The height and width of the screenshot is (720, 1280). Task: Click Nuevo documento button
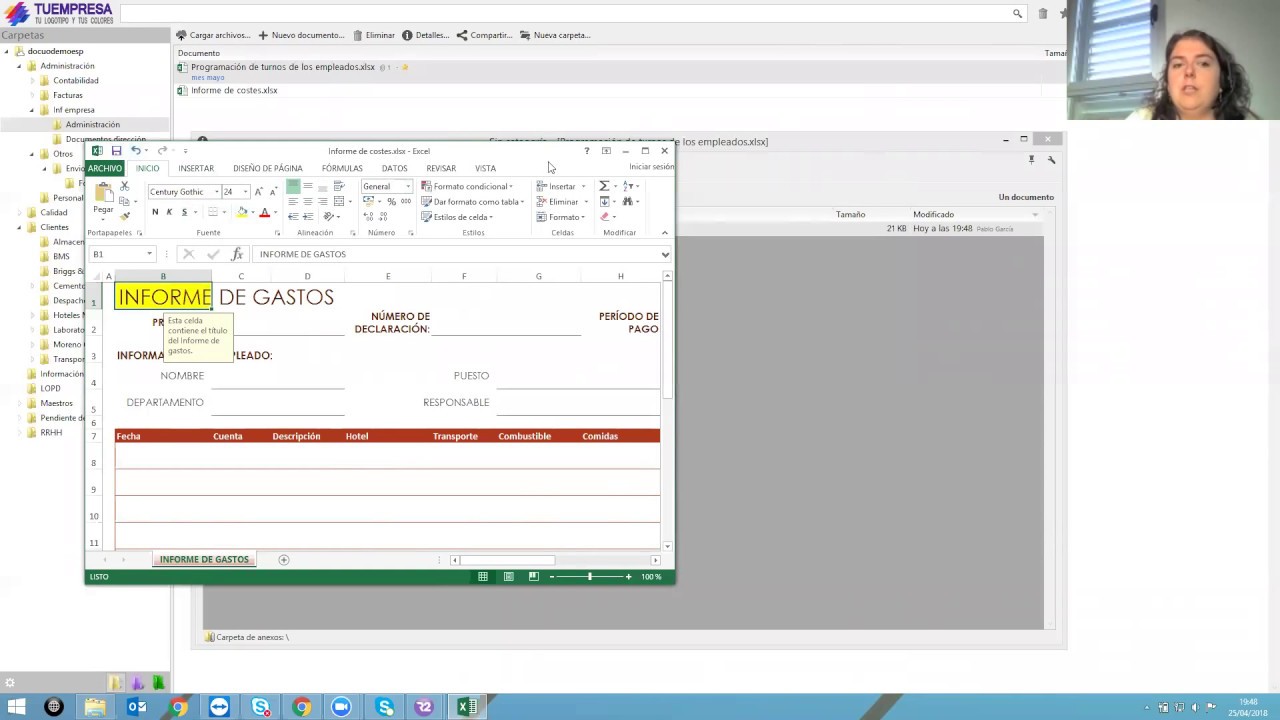(301, 35)
